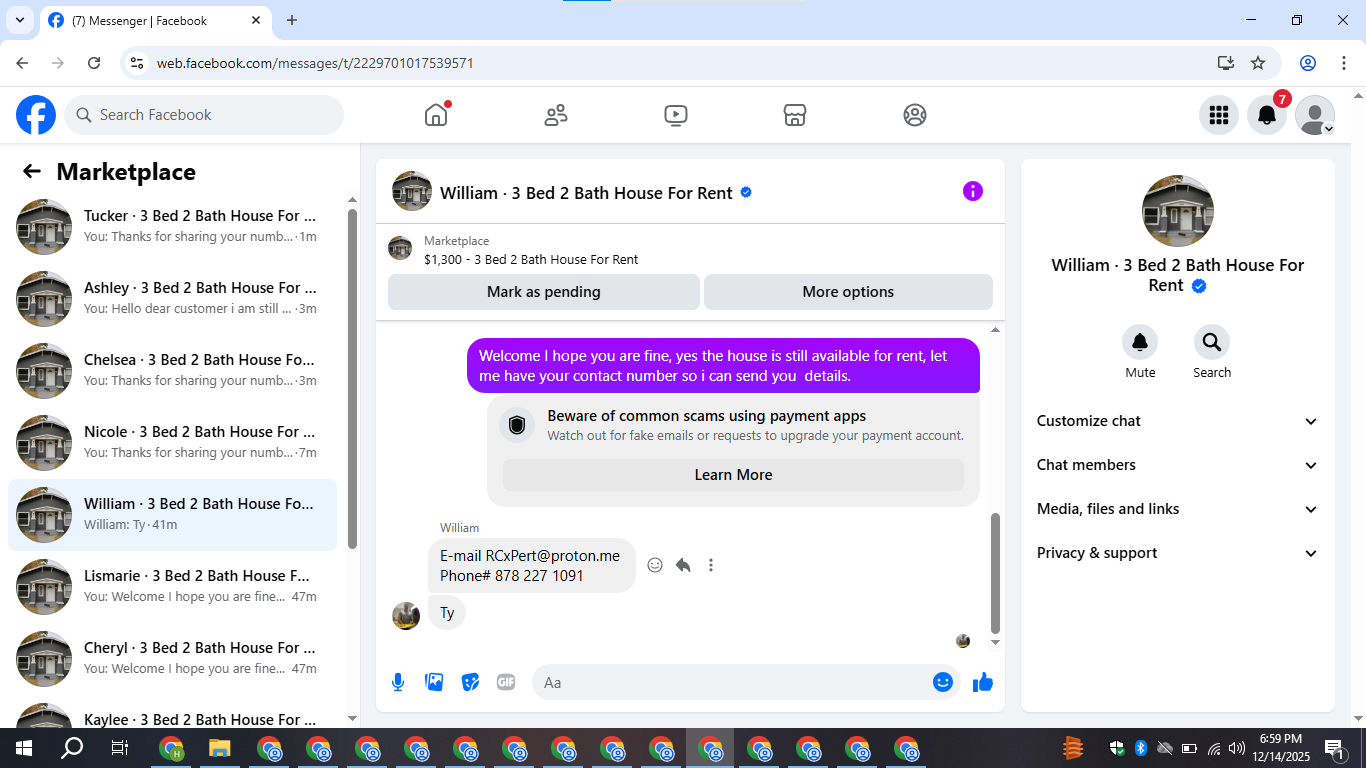Open Nicole conversation
Screen dimensions: 1366x768
pos(172,442)
